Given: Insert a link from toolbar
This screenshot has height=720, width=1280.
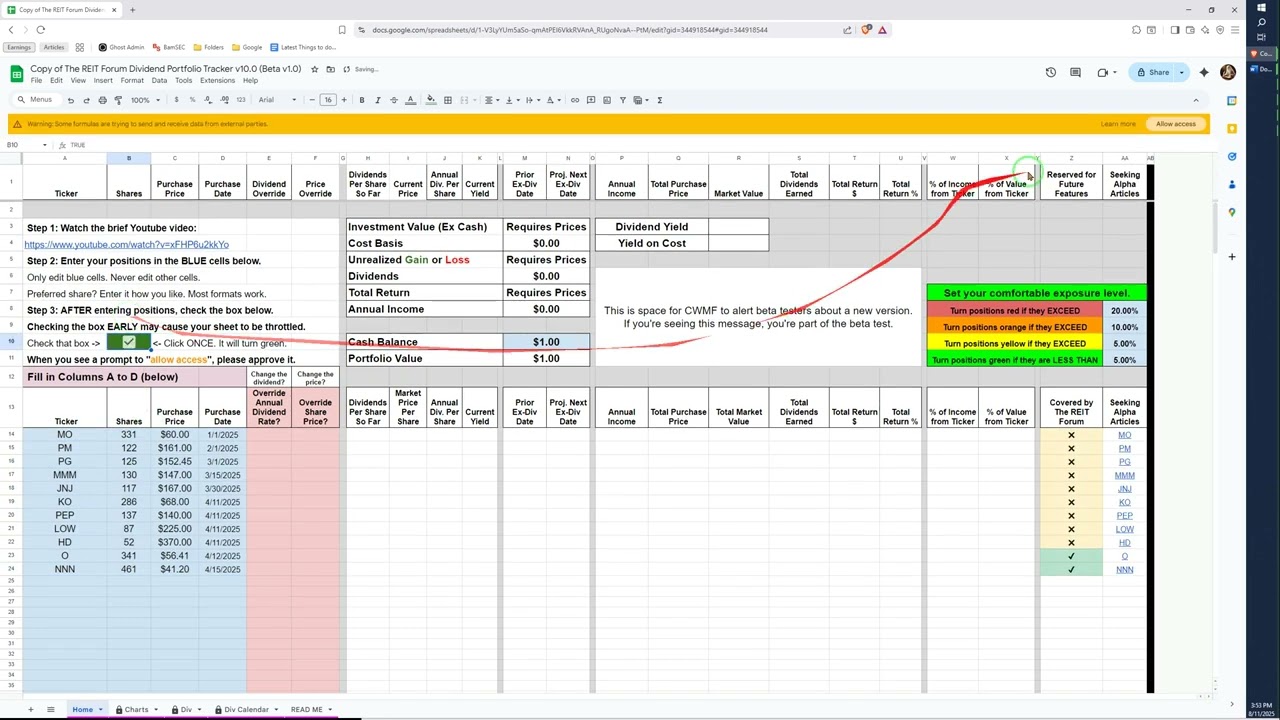Looking at the screenshot, I should pyautogui.click(x=576, y=100).
